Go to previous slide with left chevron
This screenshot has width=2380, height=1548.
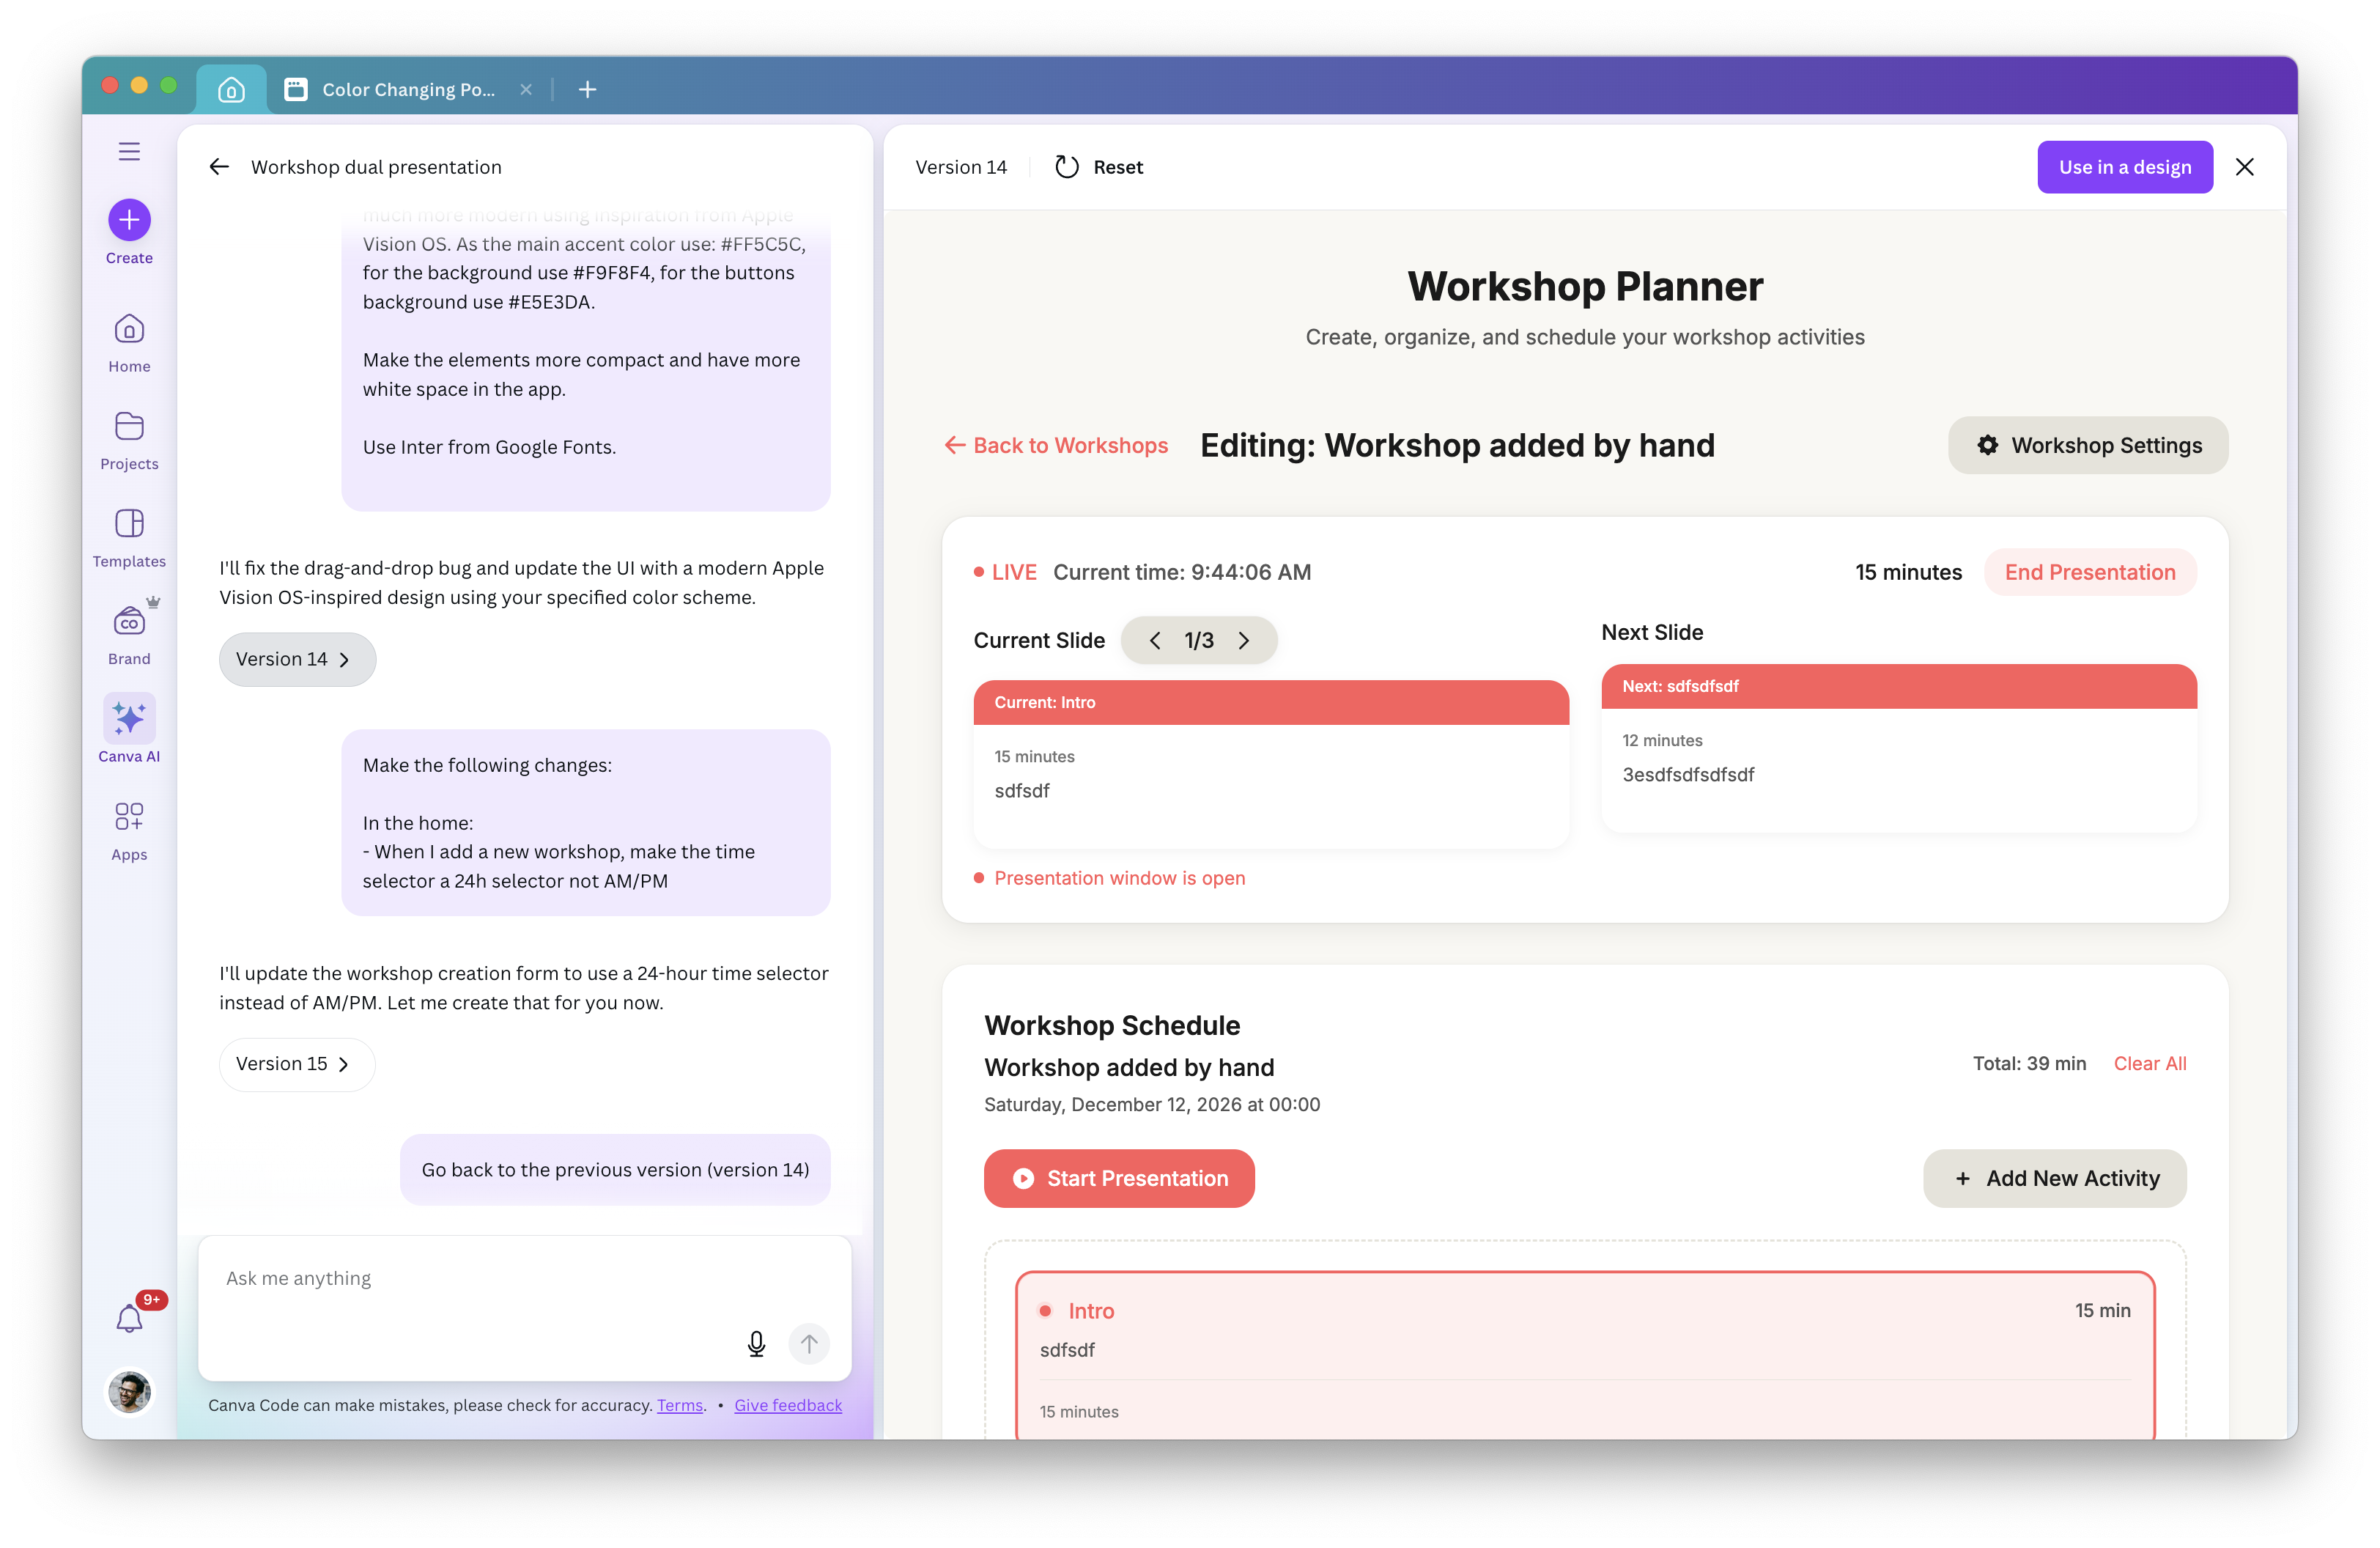tap(1155, 641)
